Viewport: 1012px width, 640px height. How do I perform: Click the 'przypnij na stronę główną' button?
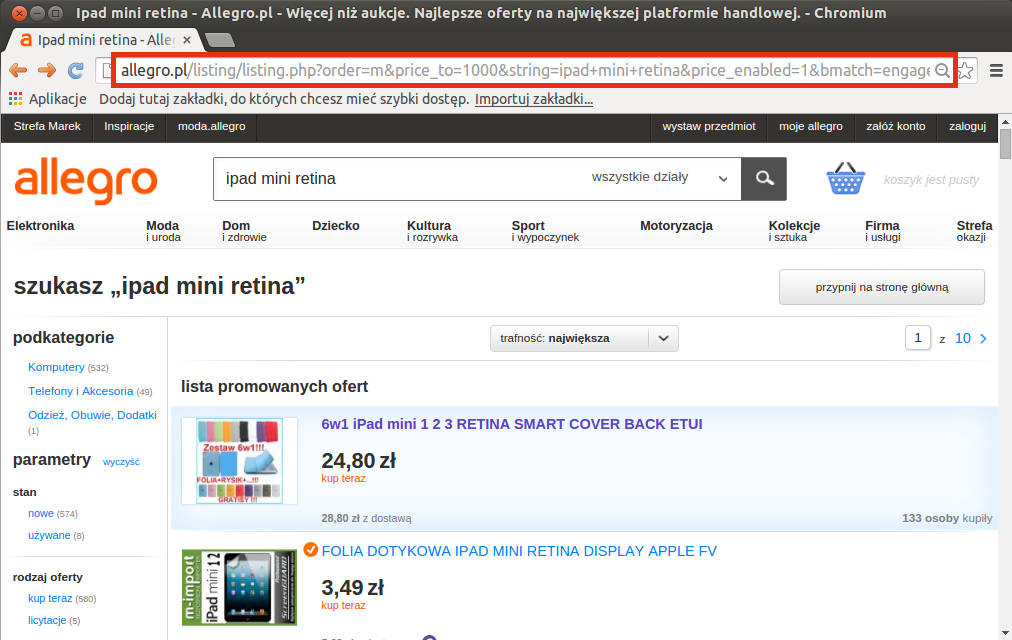[881, 287]
